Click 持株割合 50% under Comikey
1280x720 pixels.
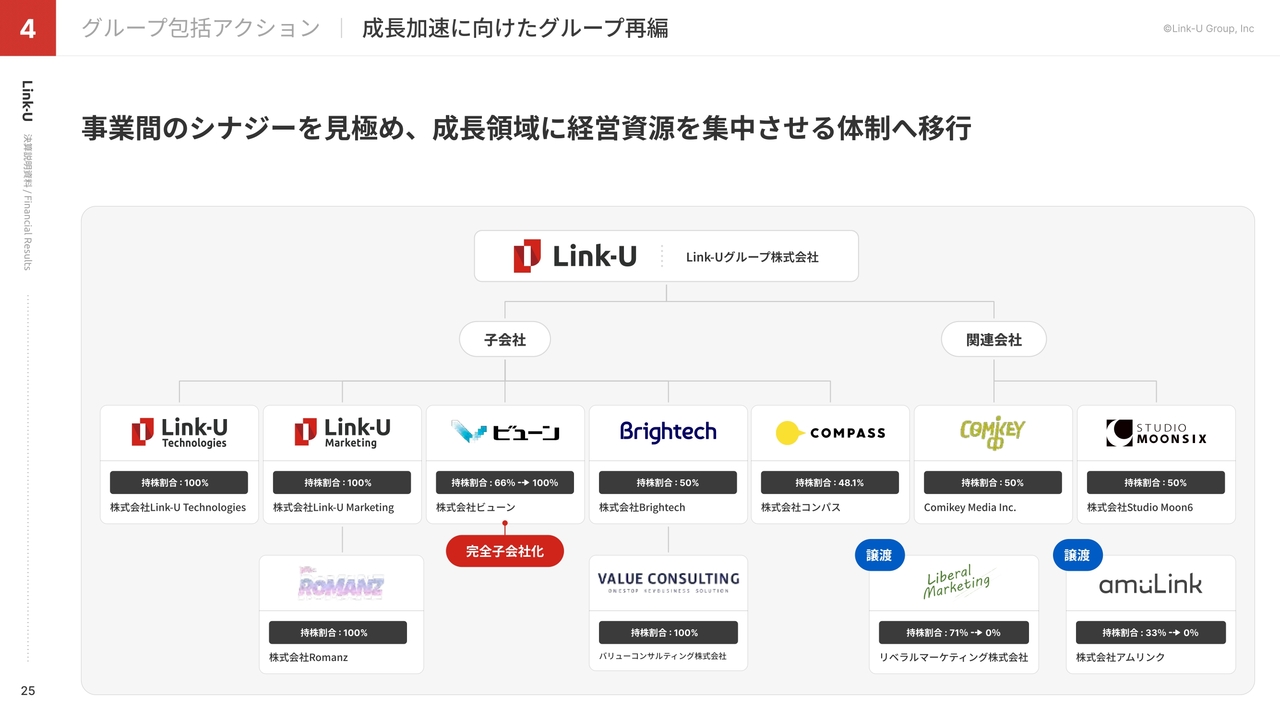(993, 483)
